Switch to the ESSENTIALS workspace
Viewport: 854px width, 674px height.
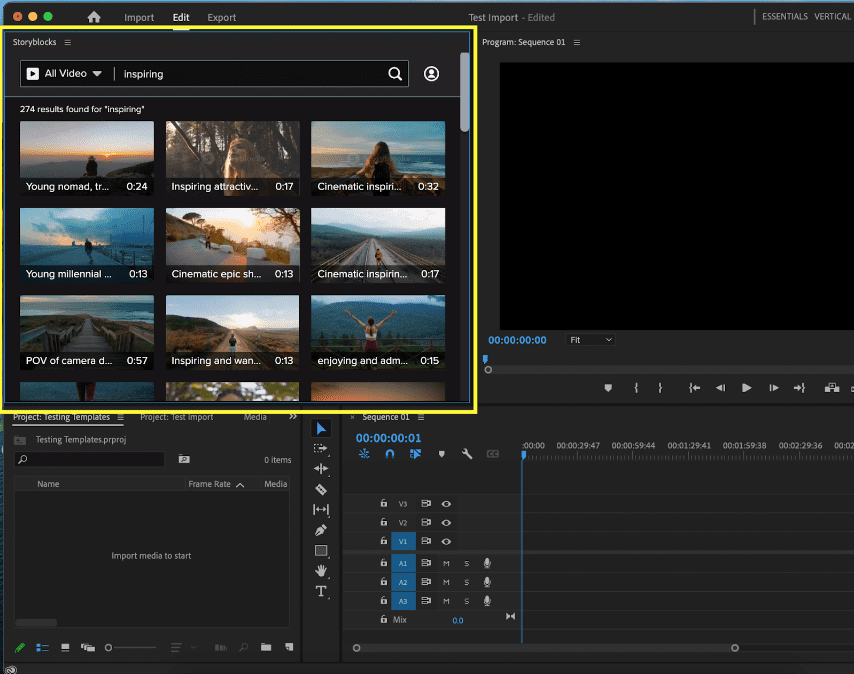pos(783,17)
